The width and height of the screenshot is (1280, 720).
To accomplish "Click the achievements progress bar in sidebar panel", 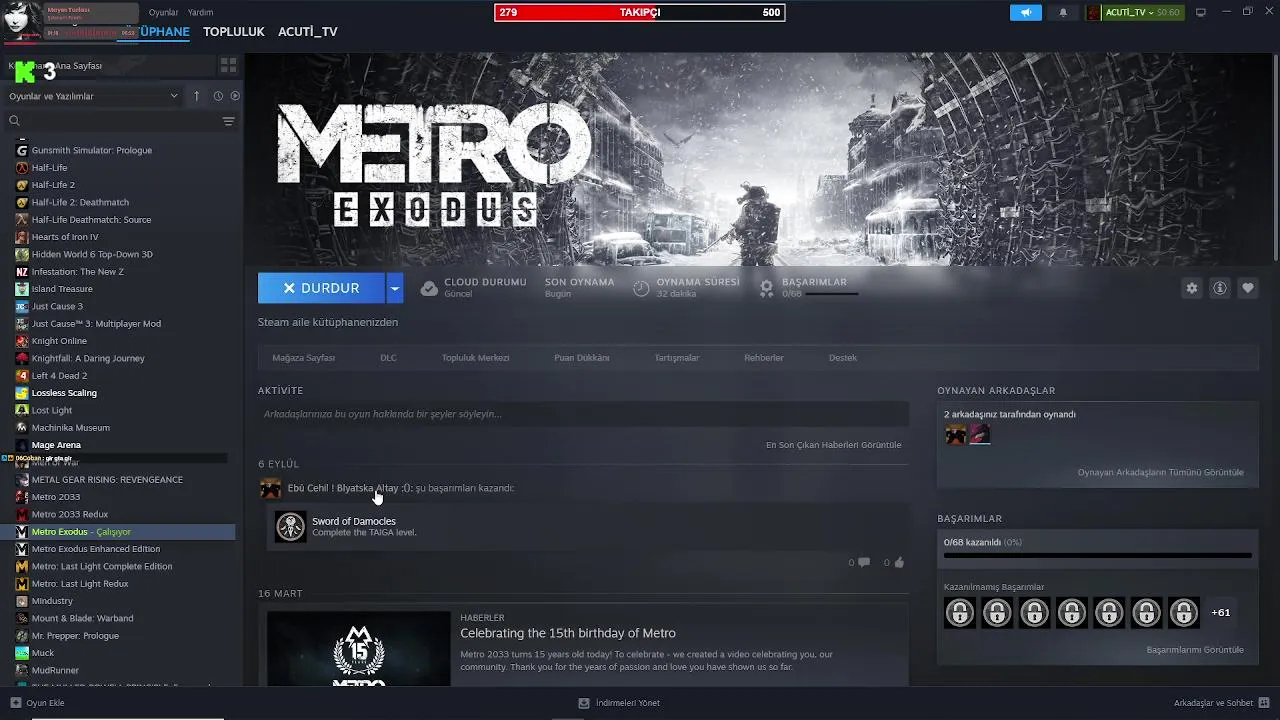I will point(1097,555).
